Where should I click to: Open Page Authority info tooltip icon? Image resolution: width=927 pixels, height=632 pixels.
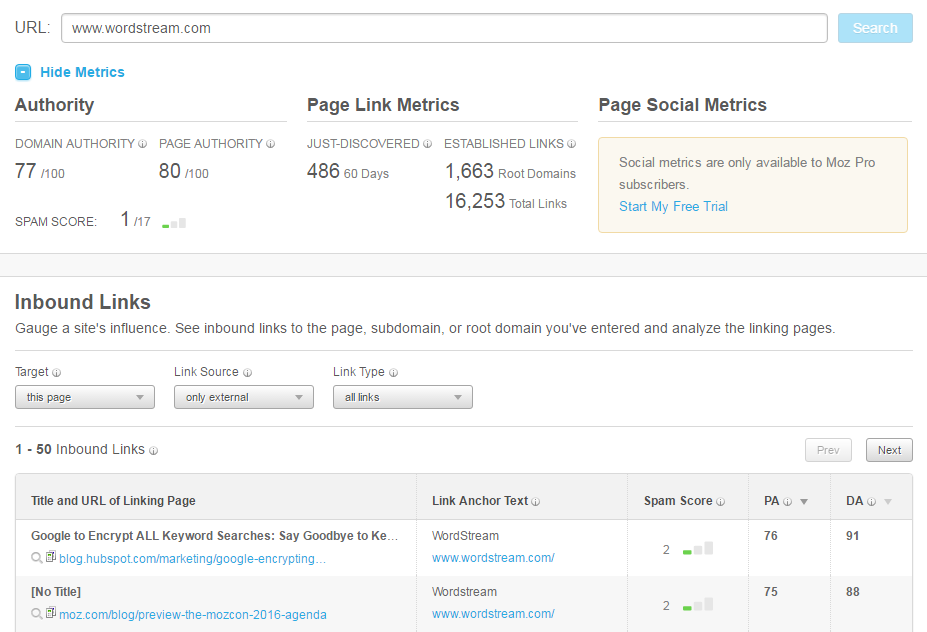coord(270,144)
